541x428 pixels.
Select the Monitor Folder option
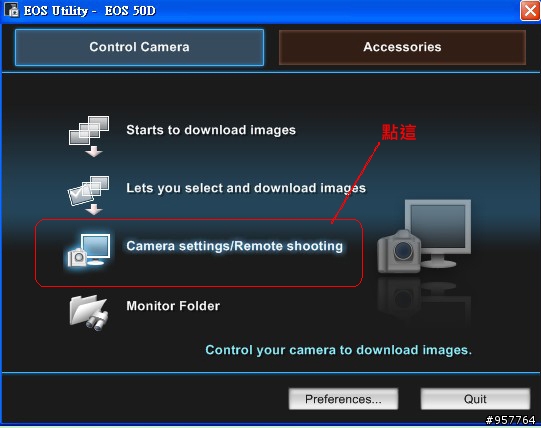pyautogui.click(x=173, y=306)
